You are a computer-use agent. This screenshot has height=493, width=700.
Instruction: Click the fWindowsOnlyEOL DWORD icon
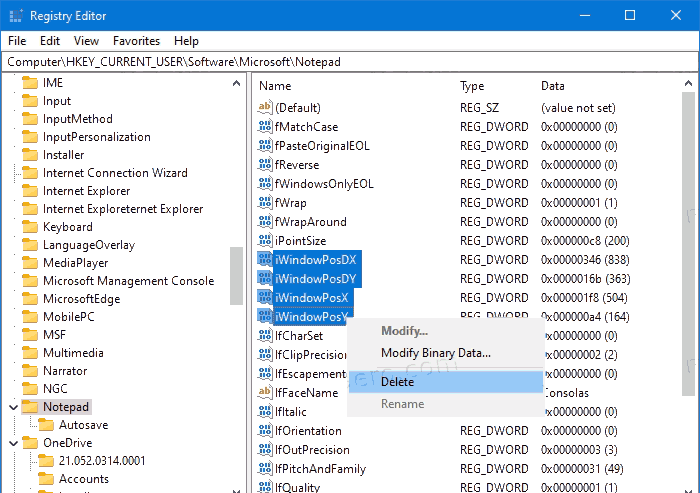[264, 184]
